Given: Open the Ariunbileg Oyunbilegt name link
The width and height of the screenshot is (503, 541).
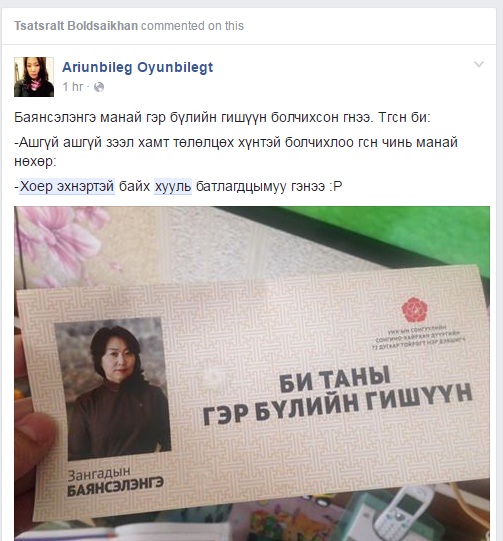Looking at the screenshot, I should (x=137, y=67).
